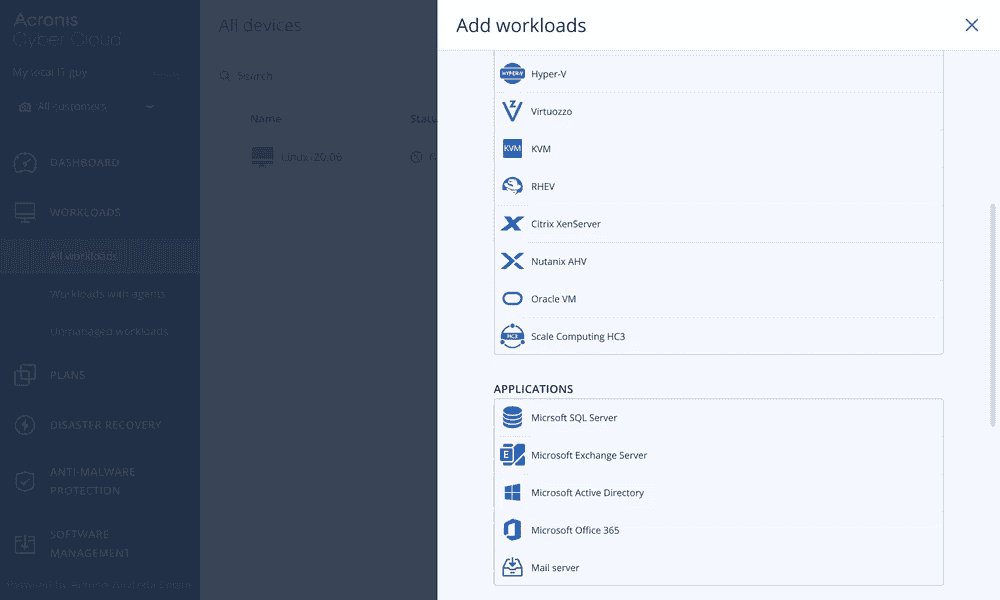Open the Dashboard menu item
This screenshot has width=1000, height=600.
coord(84,163)
